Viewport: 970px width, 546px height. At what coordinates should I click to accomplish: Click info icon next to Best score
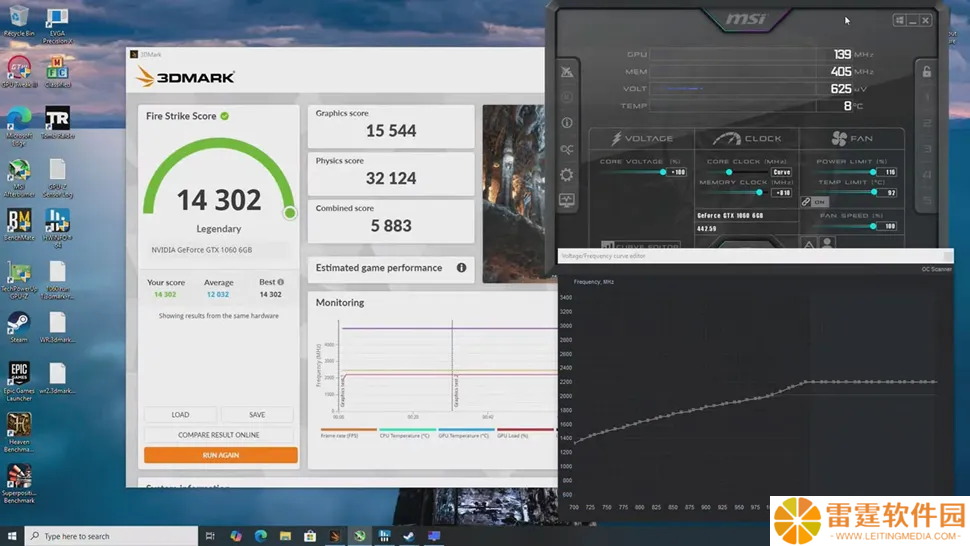[x=281, y=282]
